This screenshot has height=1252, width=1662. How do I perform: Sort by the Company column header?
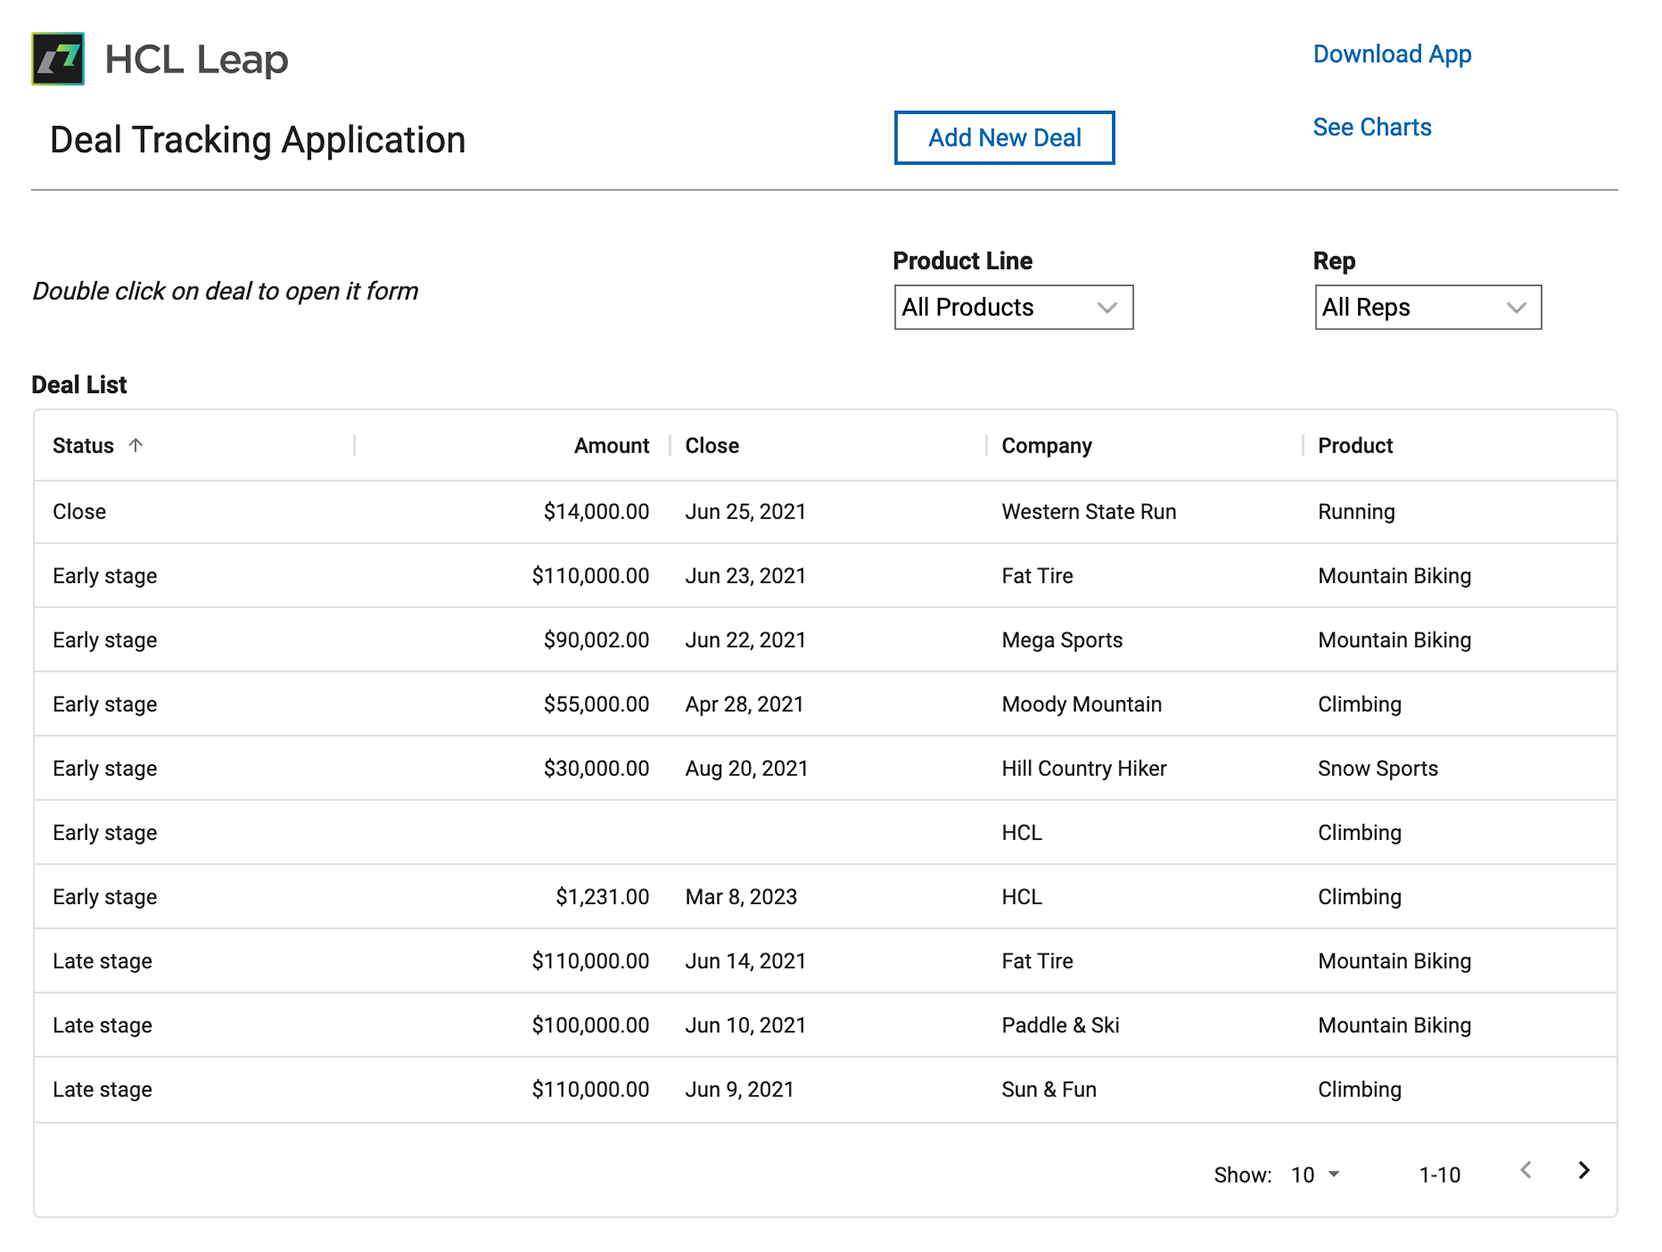(x=1047, y=445)
